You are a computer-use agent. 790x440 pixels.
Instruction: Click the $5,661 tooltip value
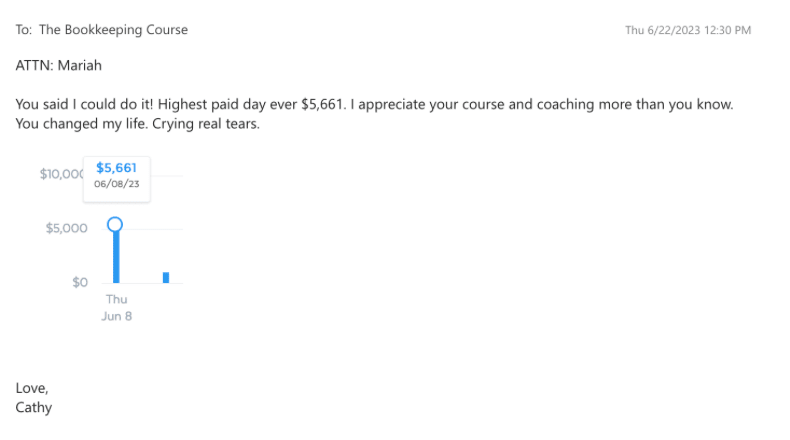point(117,167)
